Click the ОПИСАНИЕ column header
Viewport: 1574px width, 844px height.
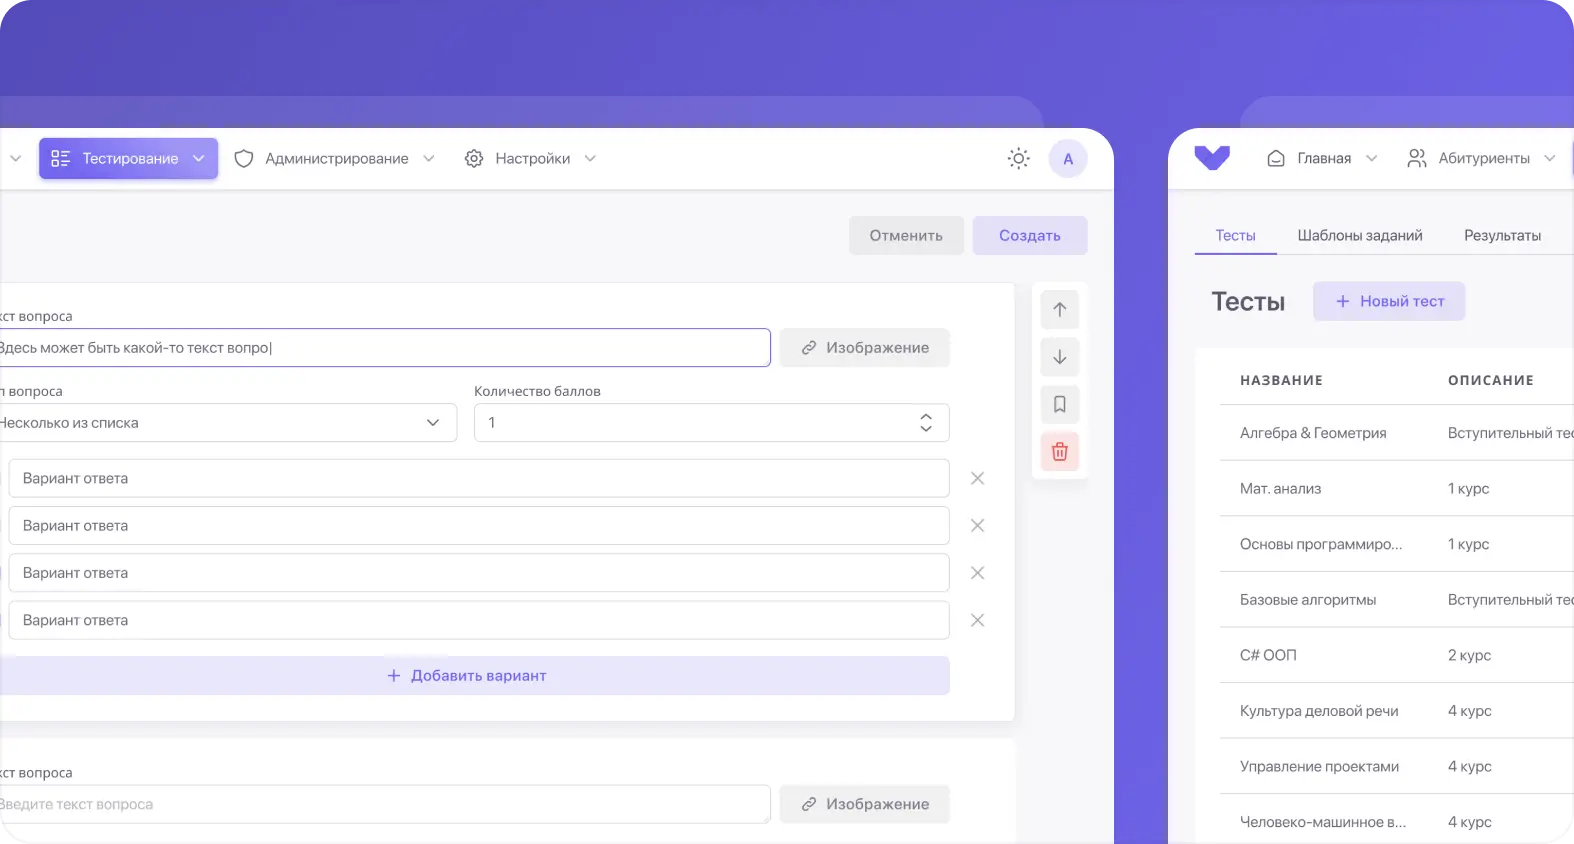1491,380
